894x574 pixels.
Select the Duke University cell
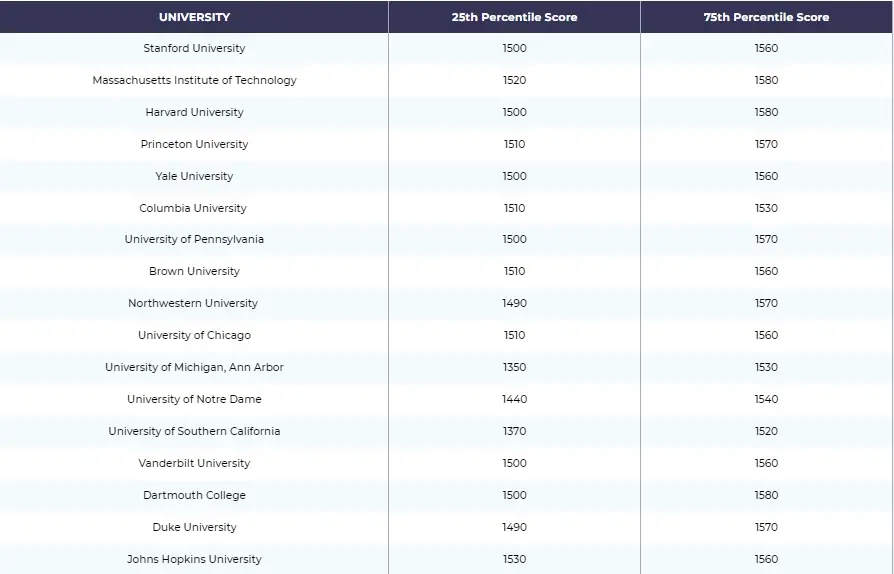tap(194, 527)
